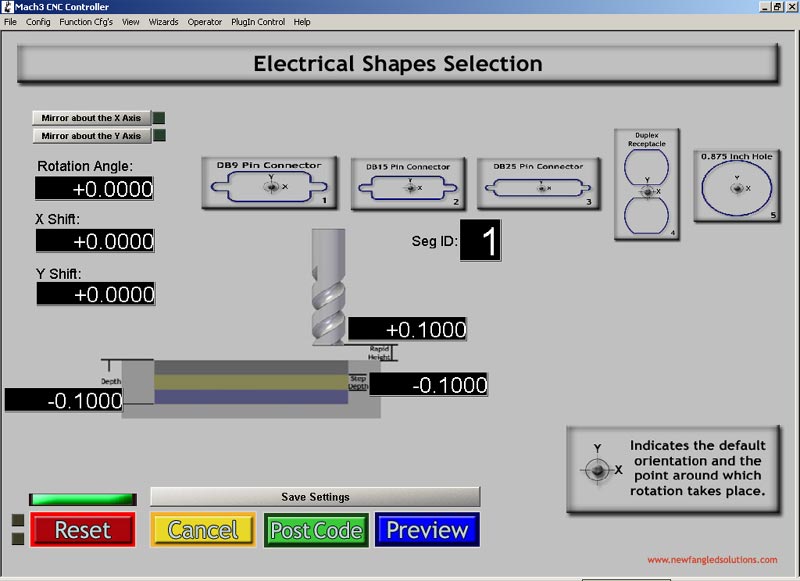Choose the Duplex Receptacle shape

pyautogui.click(x=646, y=184)
